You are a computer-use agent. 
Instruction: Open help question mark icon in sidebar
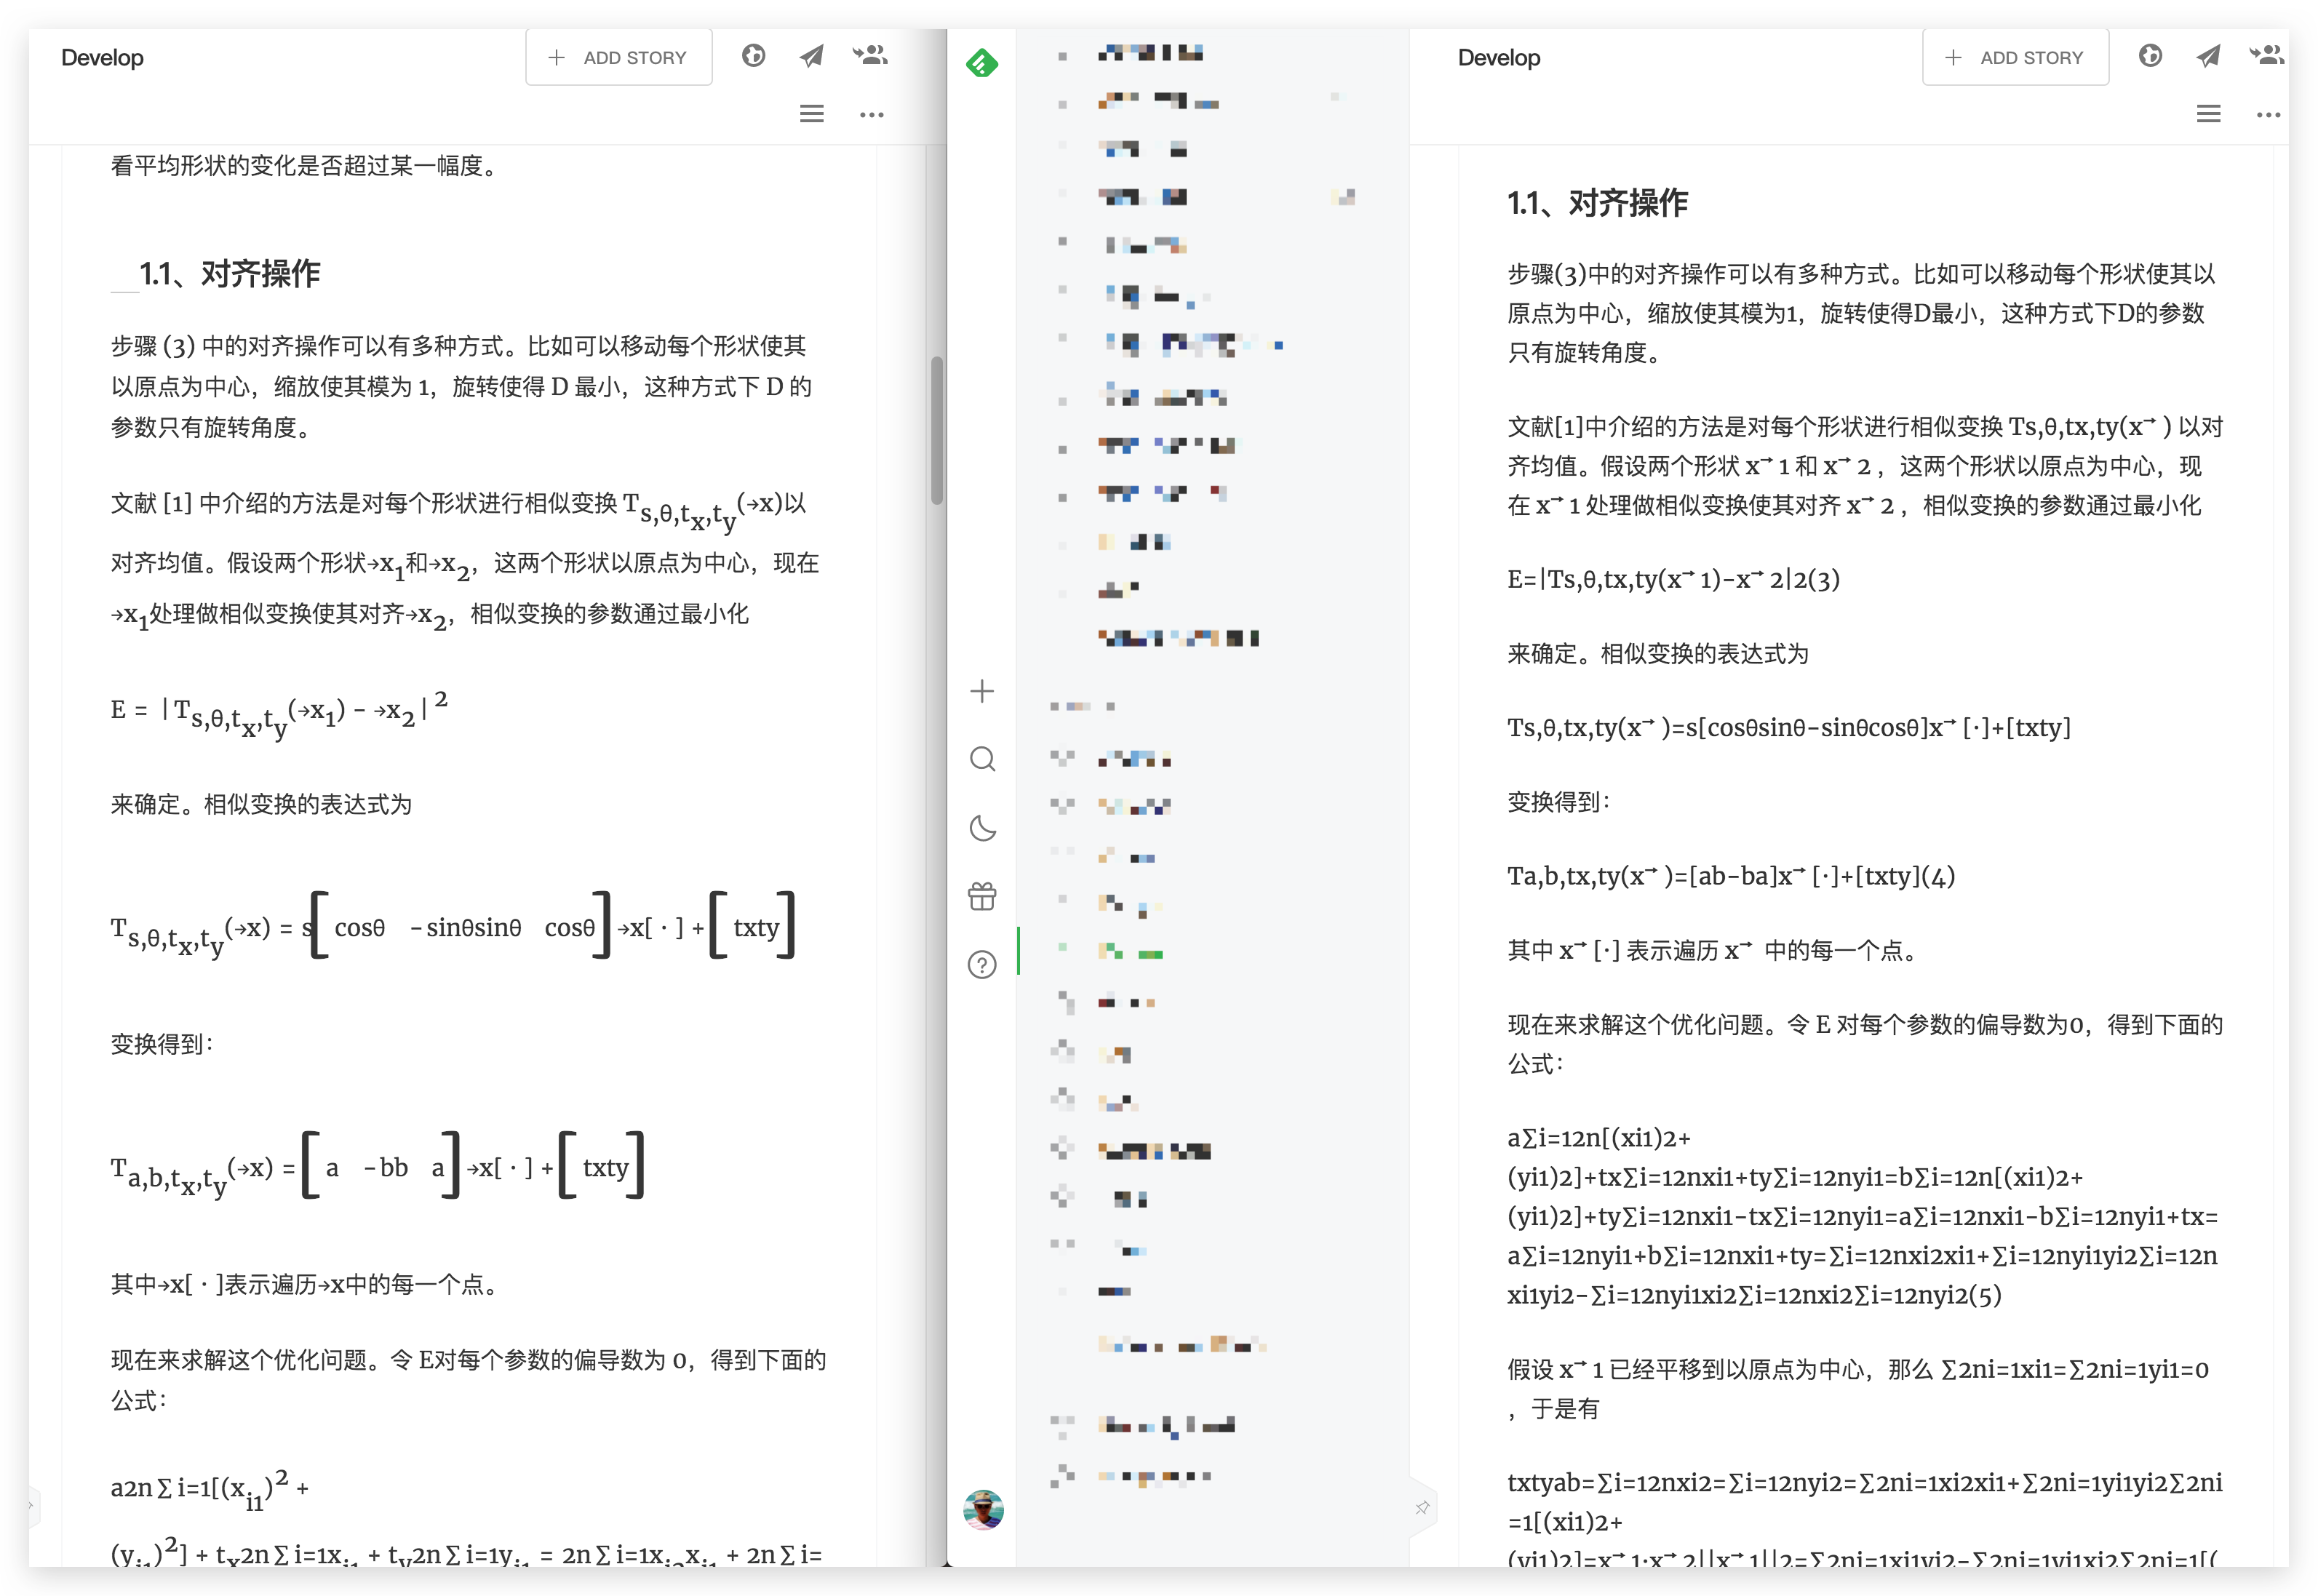(982, 965)
